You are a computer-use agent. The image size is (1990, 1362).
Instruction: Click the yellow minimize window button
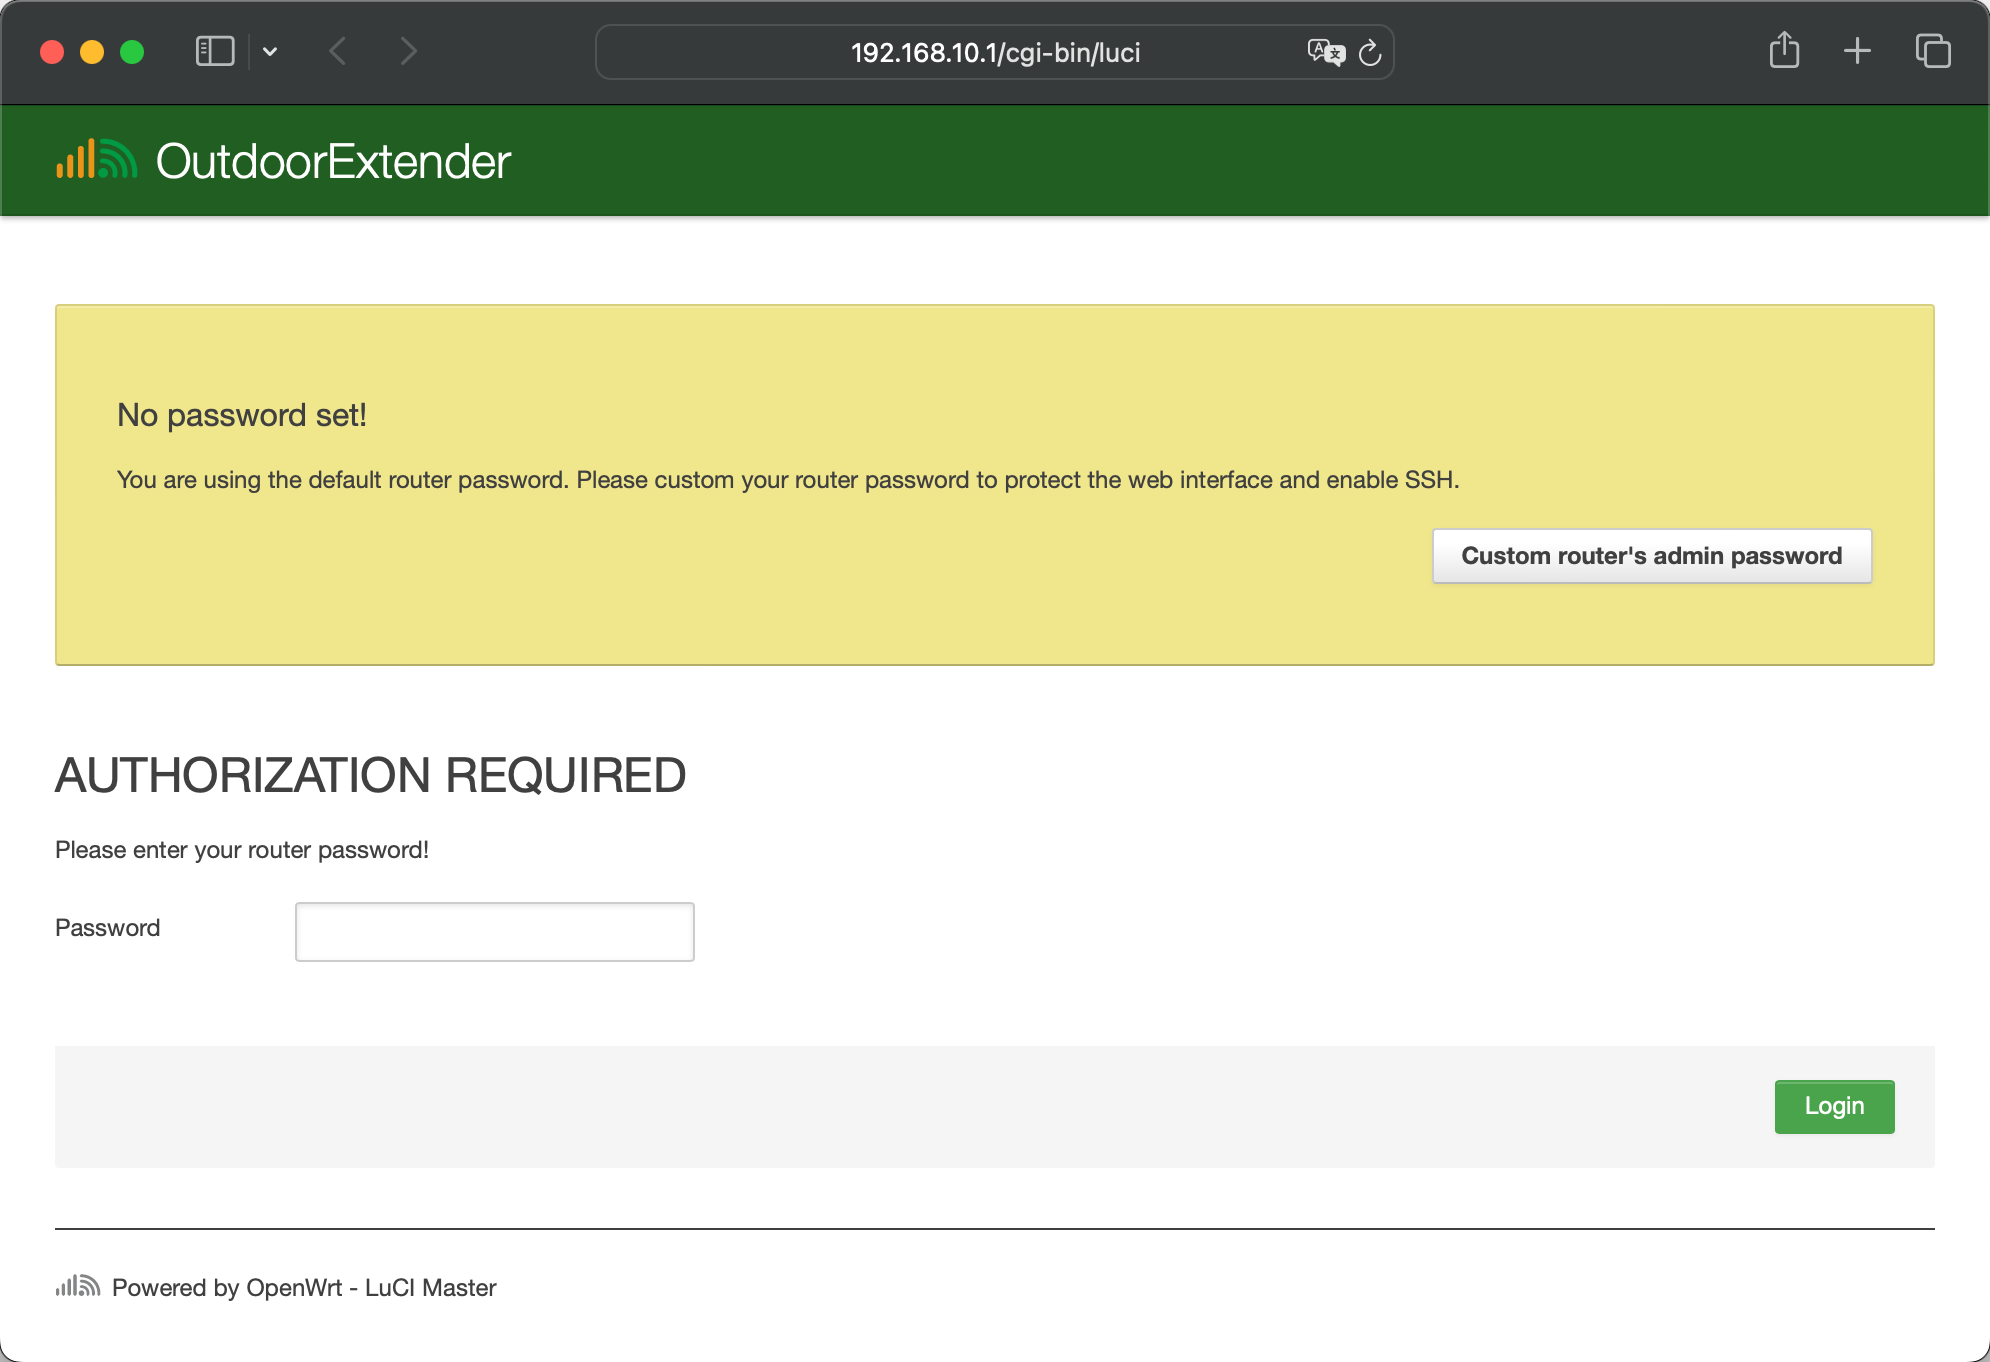tap(92, 52)
